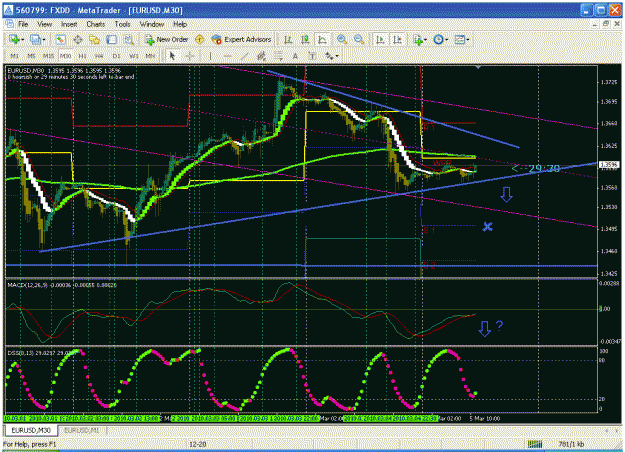Open the Data Window crosshair icon
The width and height of the screenshot is (625, 452).
click(x=78, y=39)
